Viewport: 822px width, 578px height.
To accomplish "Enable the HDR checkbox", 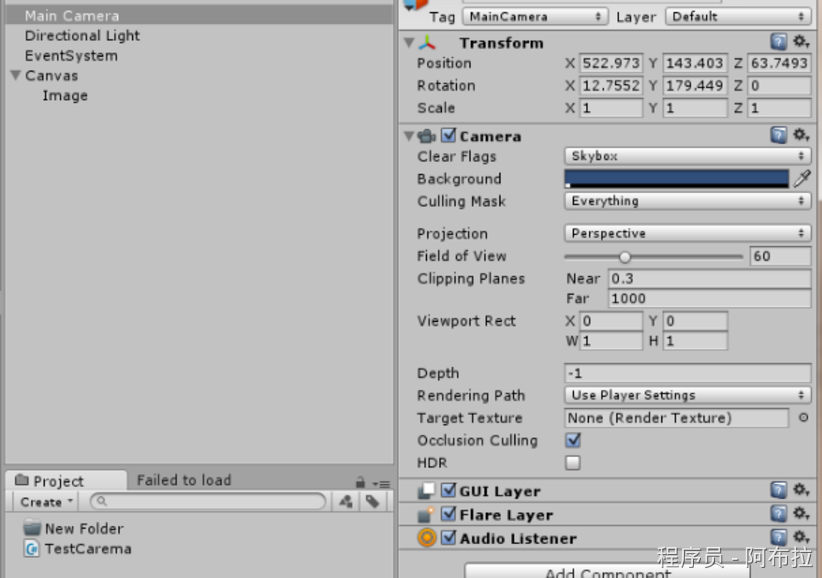I will (x=573, y=463).
